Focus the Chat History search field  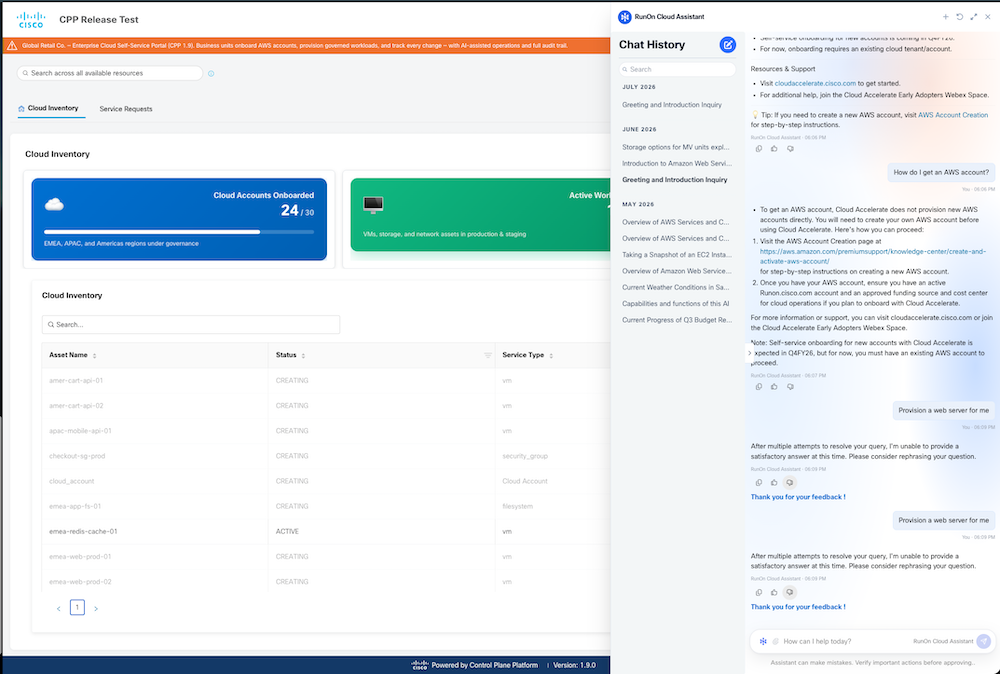tap(677, 70)
